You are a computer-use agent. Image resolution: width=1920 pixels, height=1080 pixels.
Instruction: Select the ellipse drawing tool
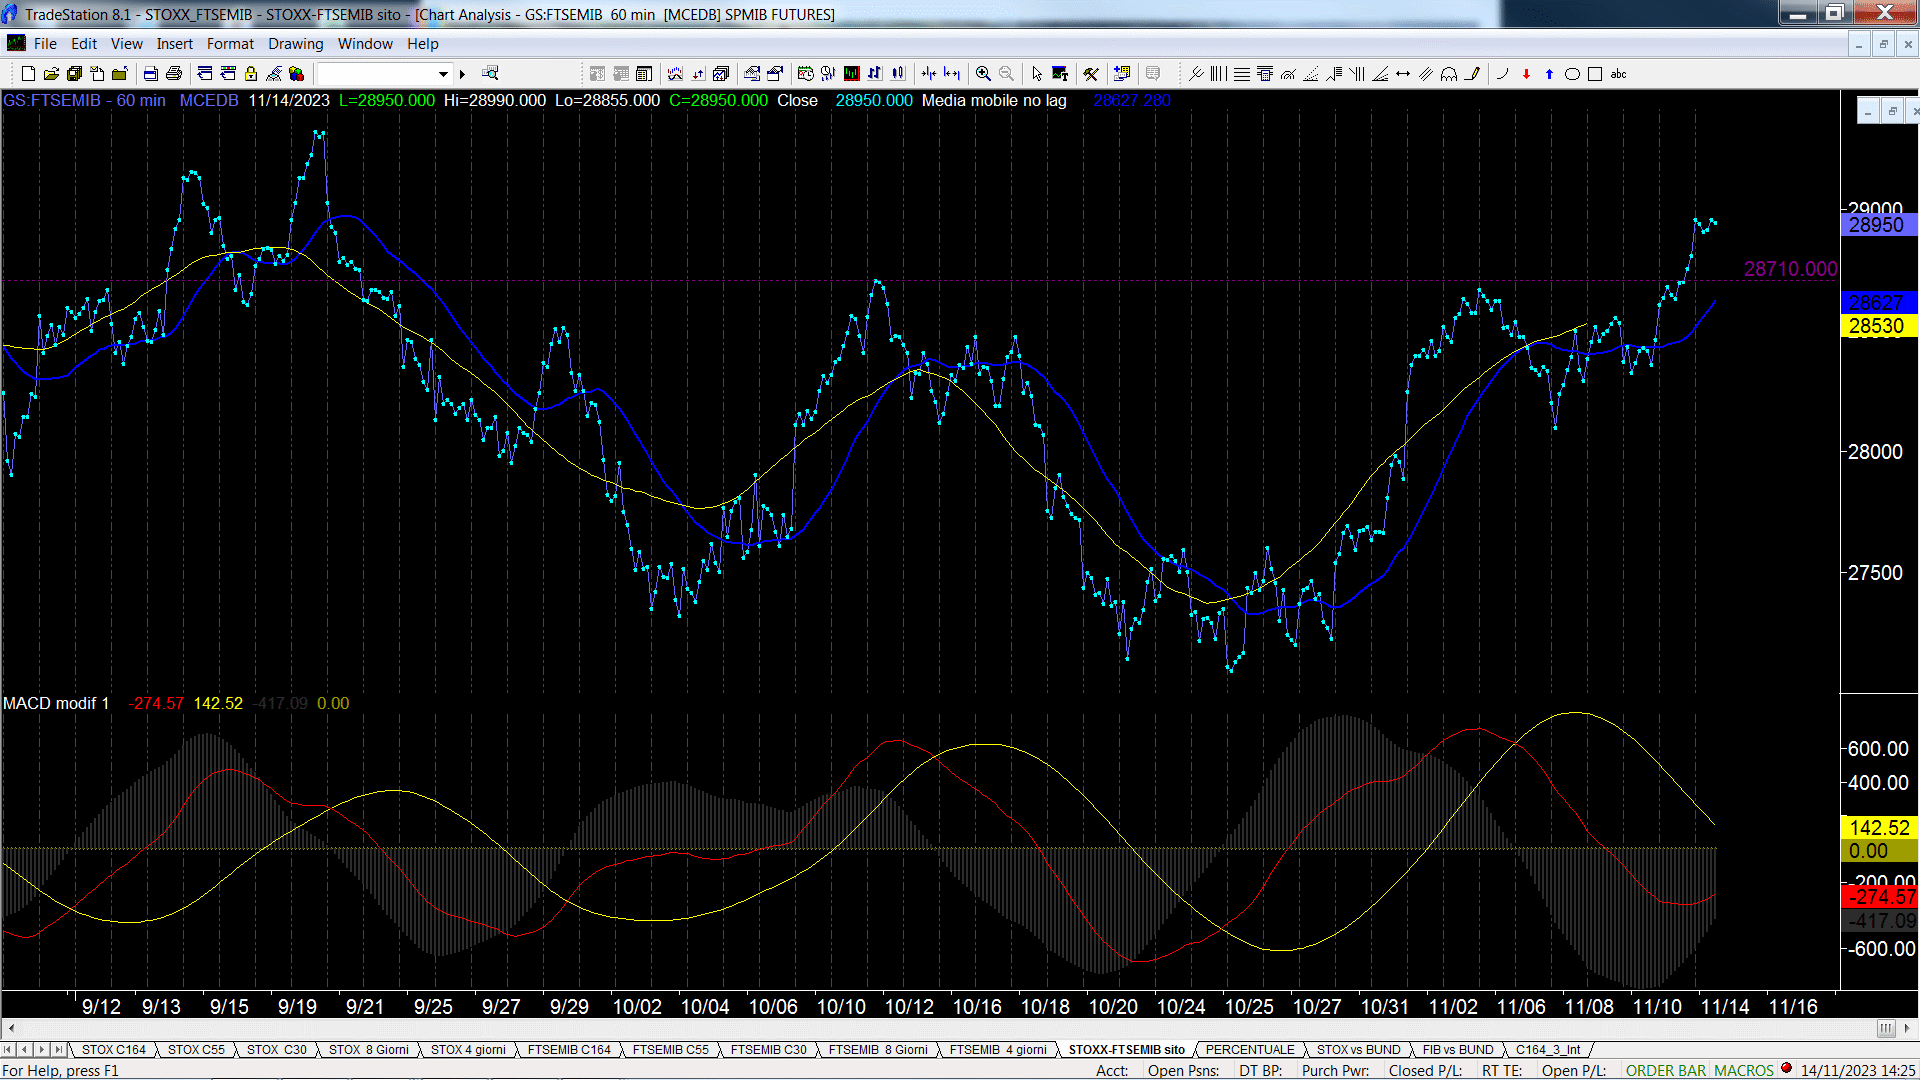pos(1572,73)
